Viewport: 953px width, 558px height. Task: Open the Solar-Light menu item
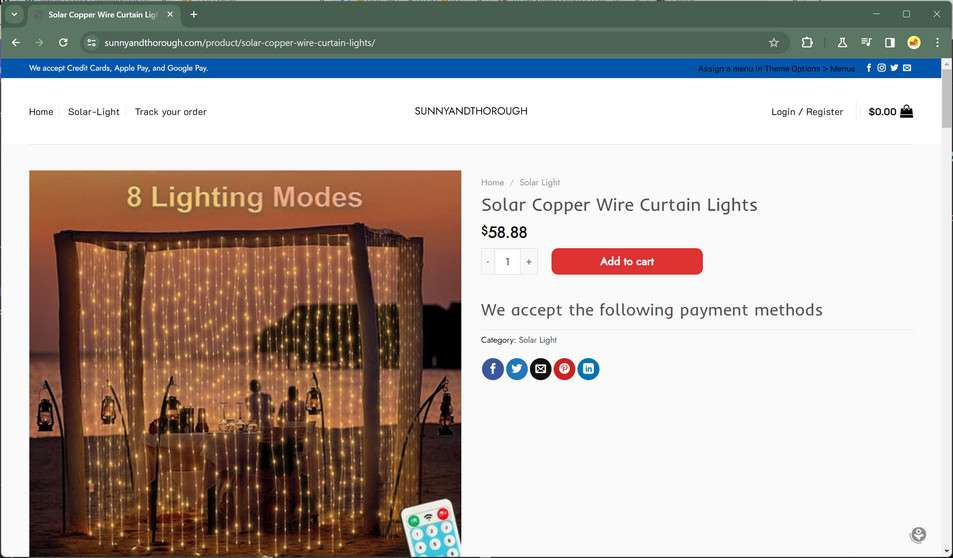pyautogui.click(x=94, y=112)
